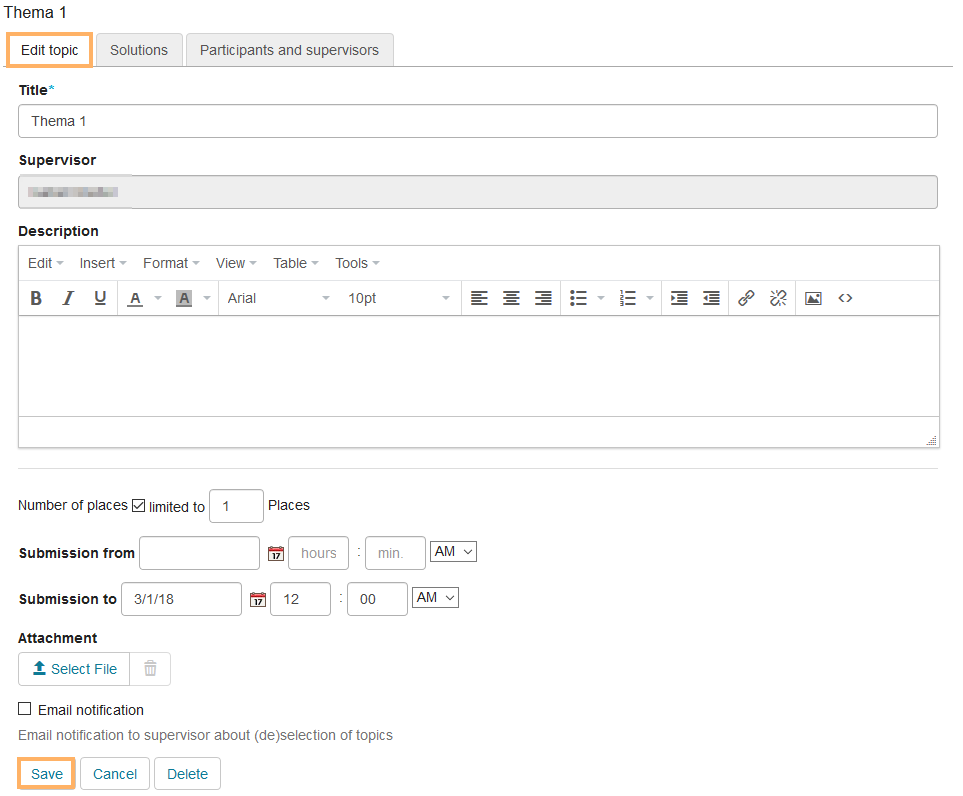This screenshot has width=963, height=796.
Task: Insert an image into the description
Action: (x=813, y=298)
